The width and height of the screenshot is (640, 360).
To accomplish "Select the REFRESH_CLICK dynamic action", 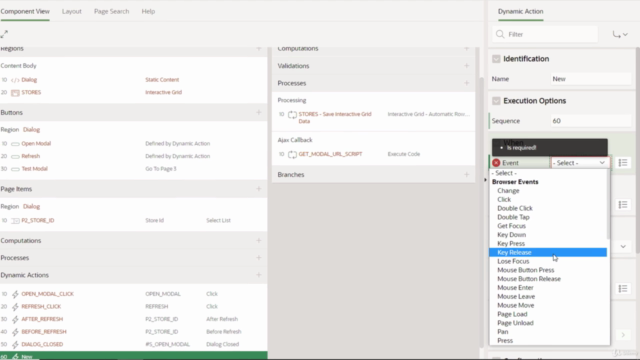I will 41,307.
